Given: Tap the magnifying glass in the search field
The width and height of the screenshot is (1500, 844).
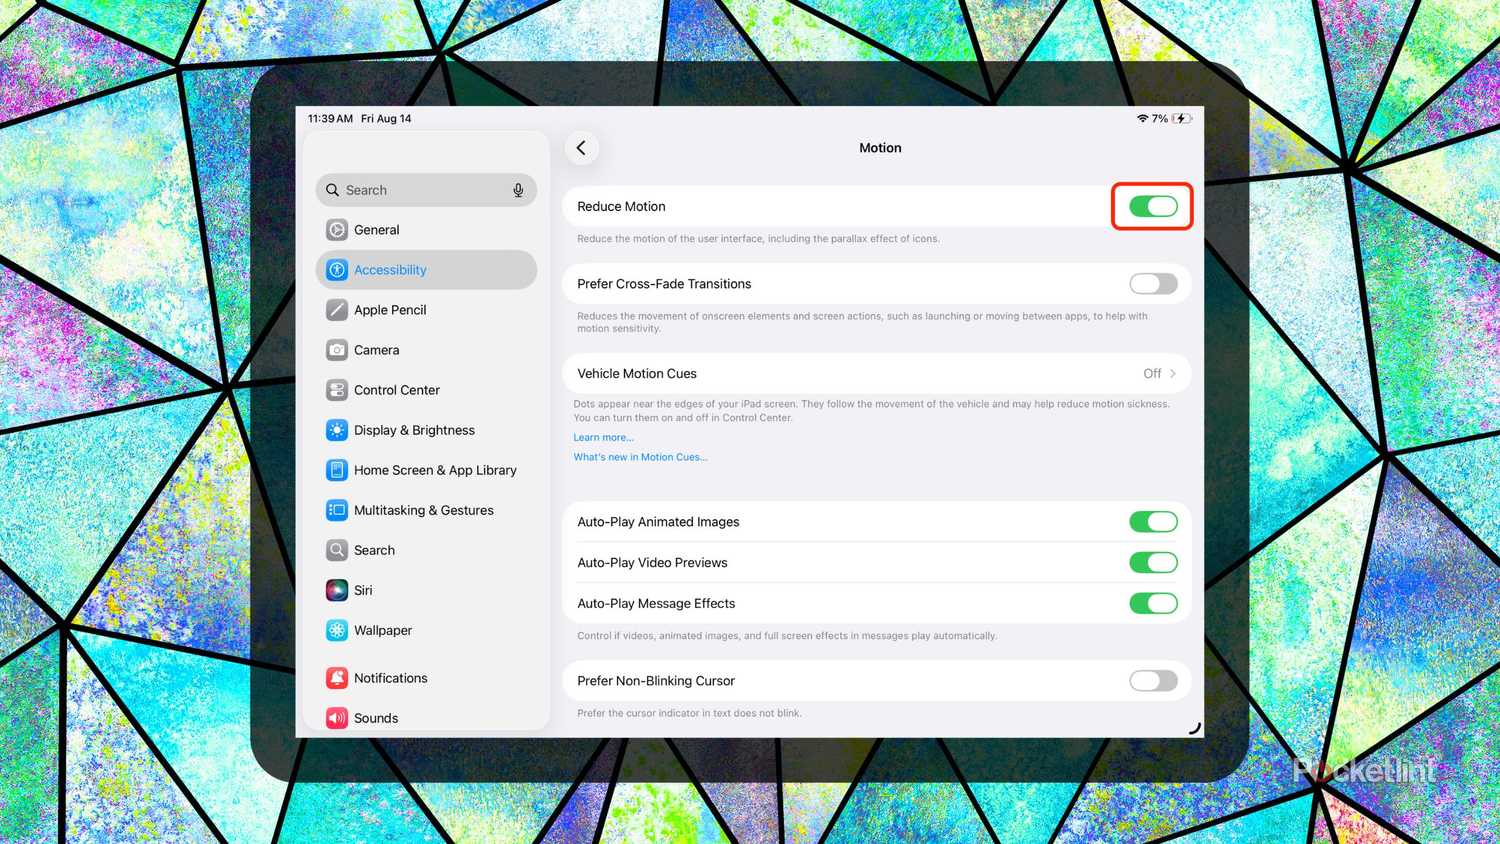Looking at the screenshot, I should click(x=332, y=190).
